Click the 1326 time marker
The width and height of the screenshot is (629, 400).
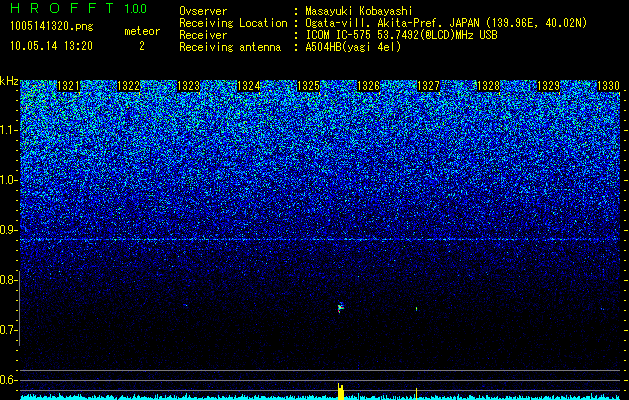pyautogui.click(x=369, y=86)
